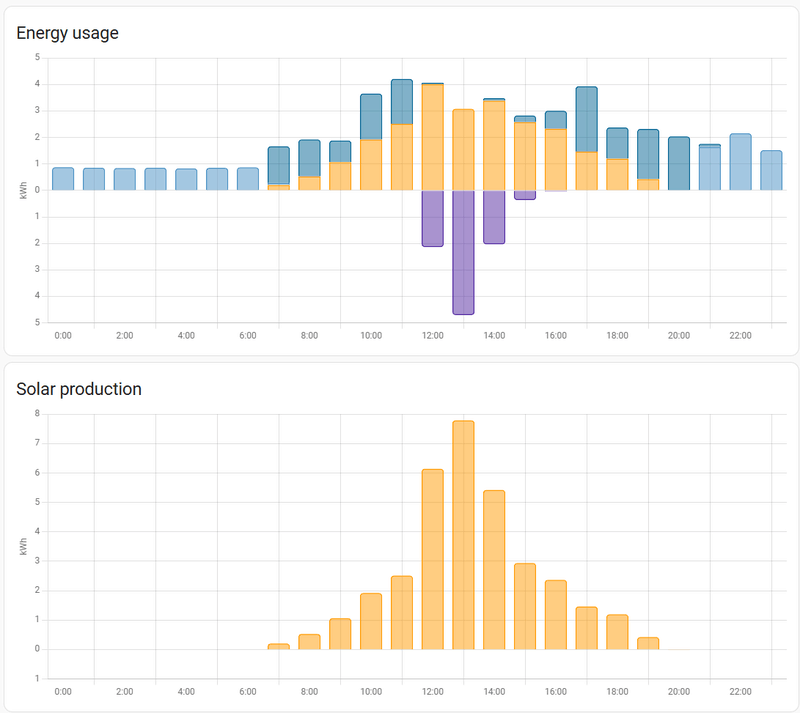Click the kWh axis label in Solar production
Viewport: 800px width, 713px height.
pyautogui.click(x=23, y=546)
